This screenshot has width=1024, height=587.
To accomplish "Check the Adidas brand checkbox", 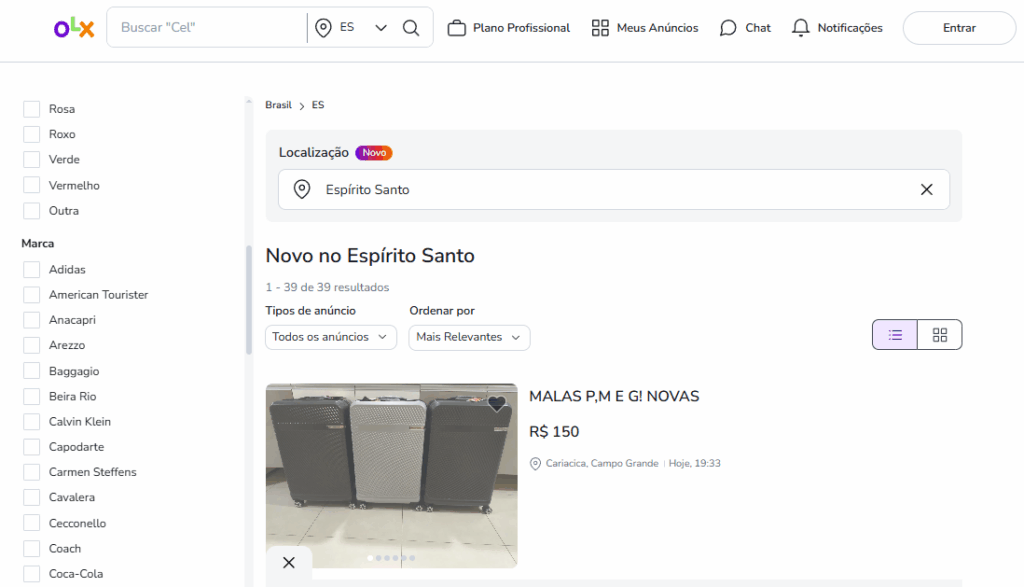I will pyautogui.click(x=32, y=270).
